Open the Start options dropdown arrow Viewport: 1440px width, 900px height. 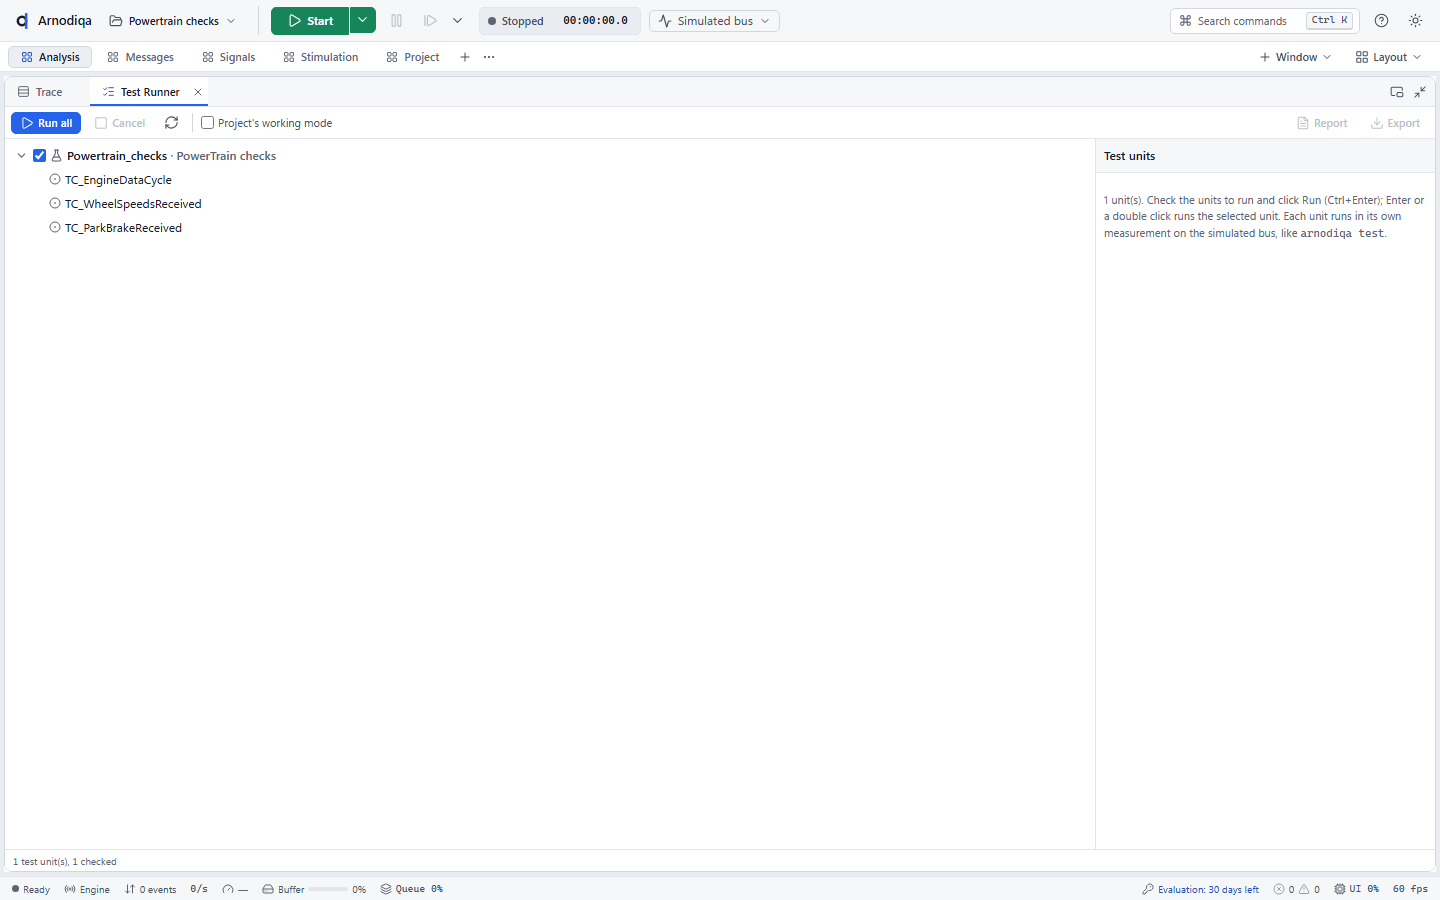pos(363,21)
